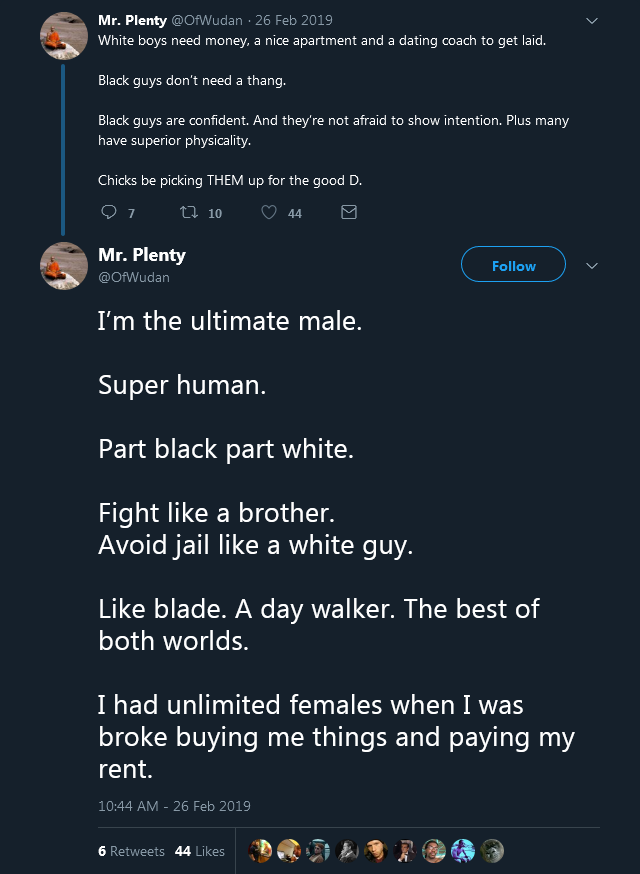
Task: Open the chevron menu on the first tweet
Action: click(591, 20)
